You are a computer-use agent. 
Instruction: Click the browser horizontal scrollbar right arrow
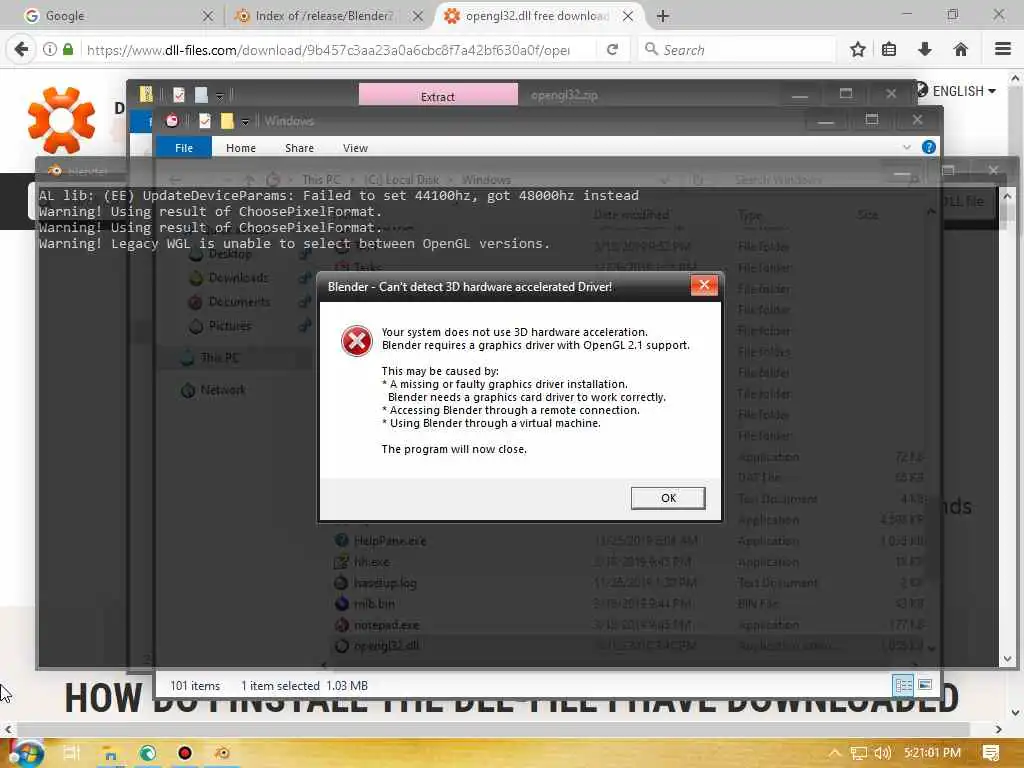[x=999, y=729]
